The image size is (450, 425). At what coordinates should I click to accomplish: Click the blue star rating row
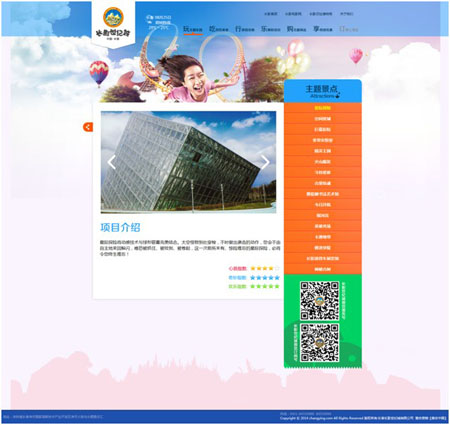click(x=265, y=278)
